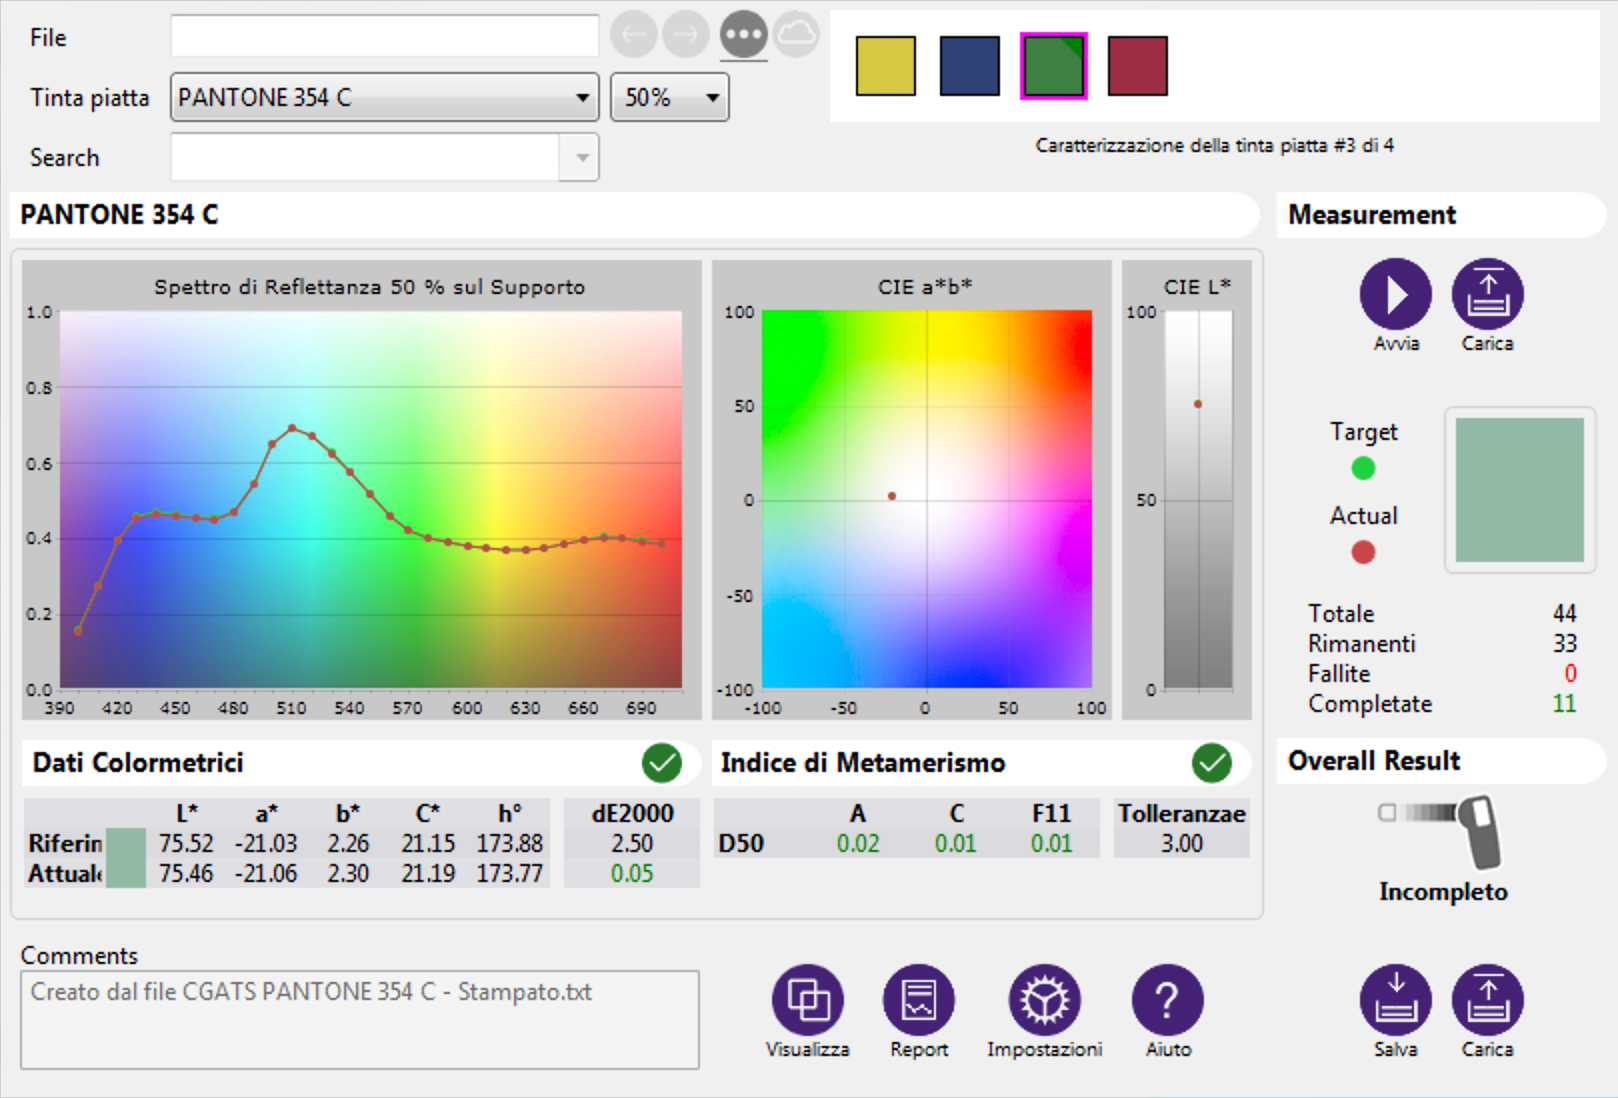Expand the 50% tint percentage dropdown
This screenshot has width=1618, height=1098.
pyautogui.click(x=669, y=98)
